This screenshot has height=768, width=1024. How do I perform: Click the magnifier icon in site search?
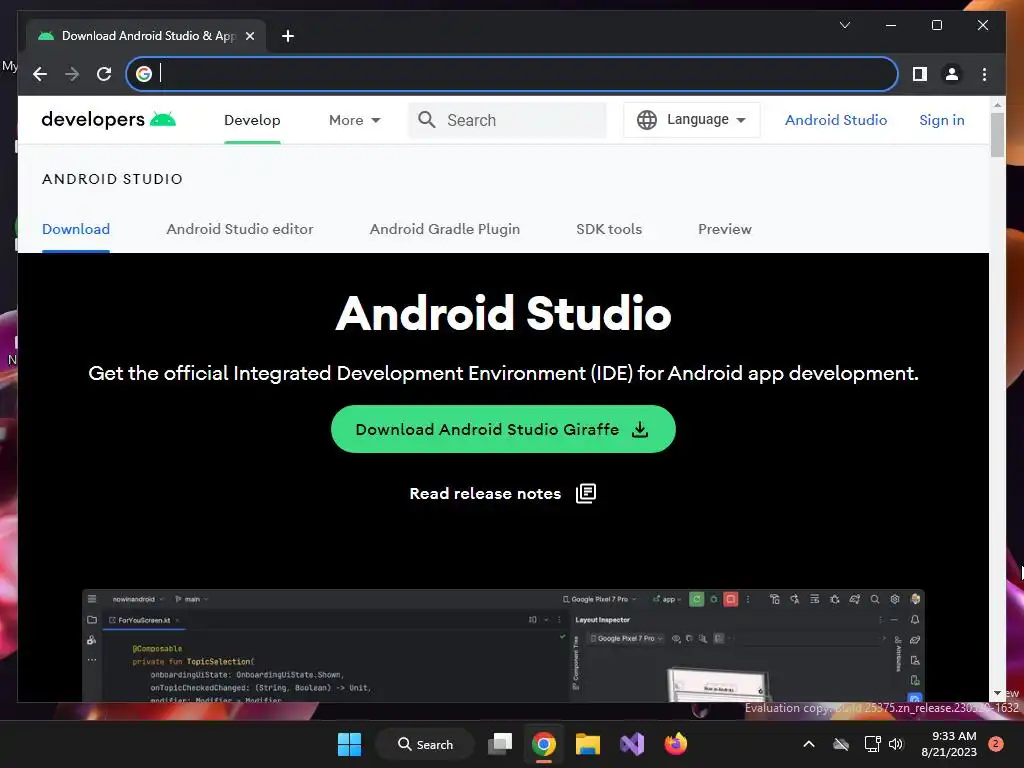pyautogui.click(x=426, y=120)
